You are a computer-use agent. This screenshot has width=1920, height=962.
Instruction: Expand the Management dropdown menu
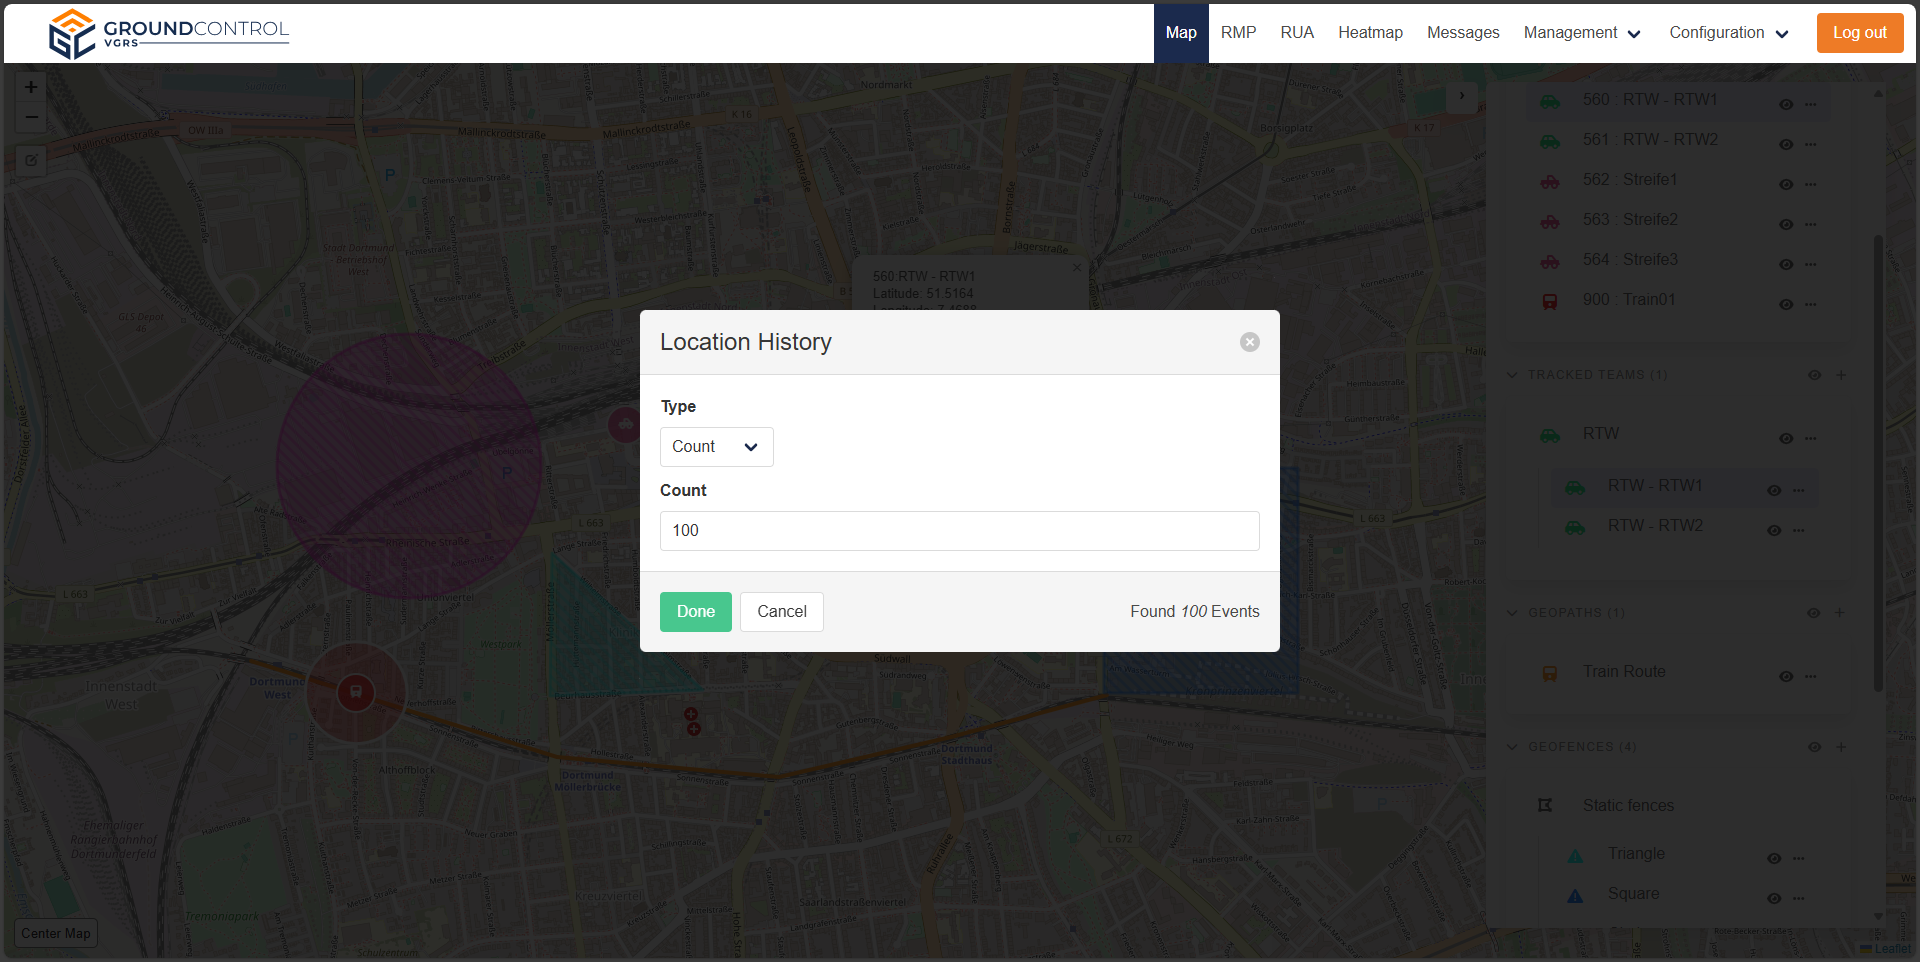pyautogui.click(x=1581, y=33)
